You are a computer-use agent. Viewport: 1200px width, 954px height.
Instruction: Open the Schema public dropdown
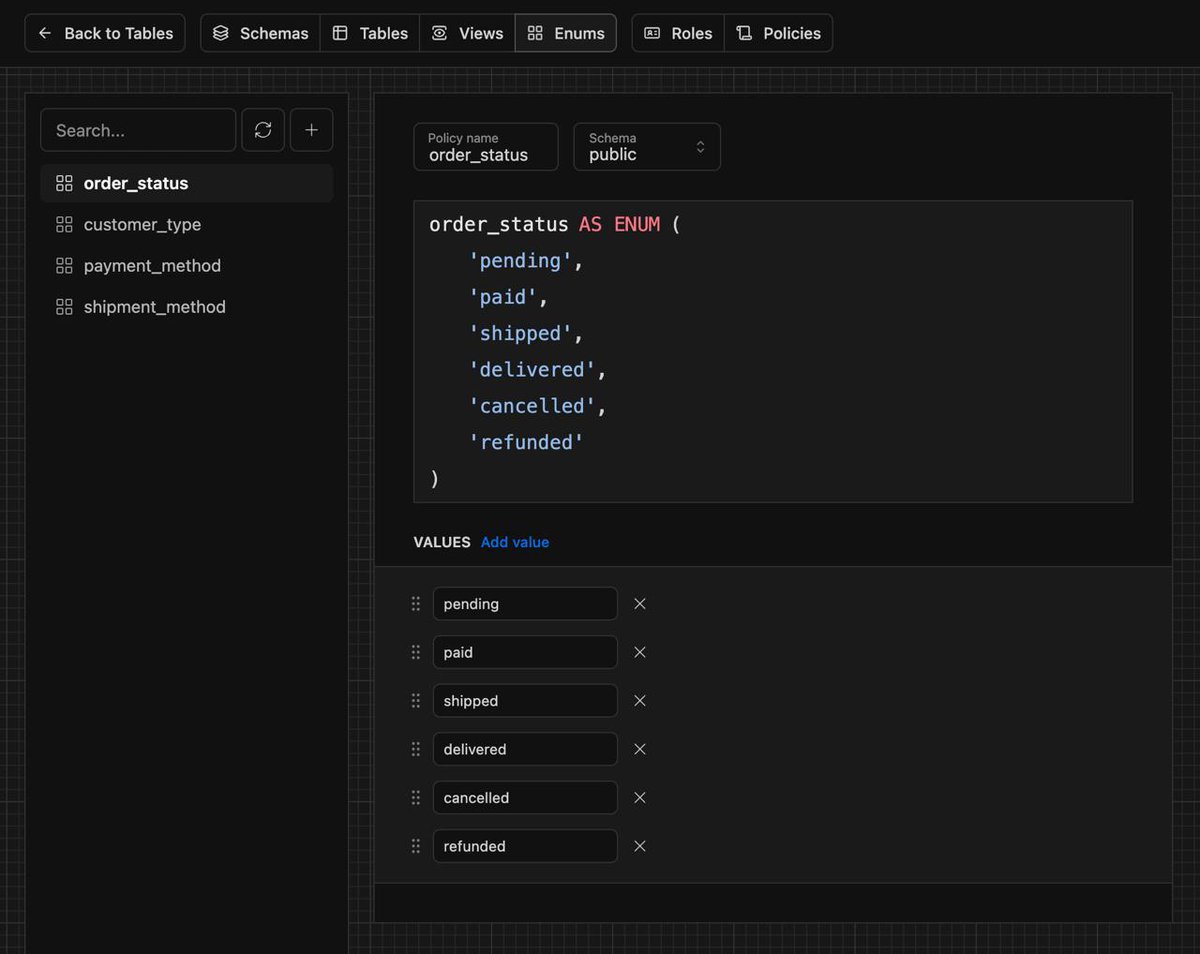[x=647, y=147]
